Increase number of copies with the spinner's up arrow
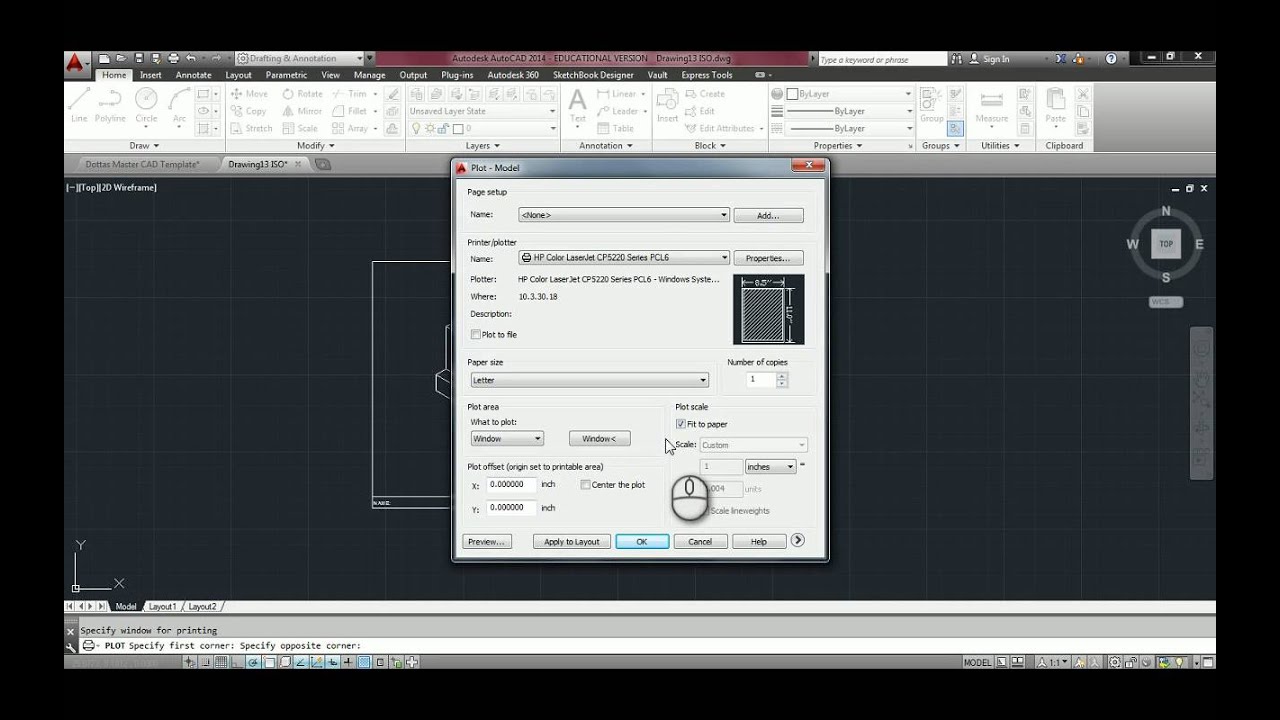The width and height of the screenshot is (1280, 720). (782, 376)
